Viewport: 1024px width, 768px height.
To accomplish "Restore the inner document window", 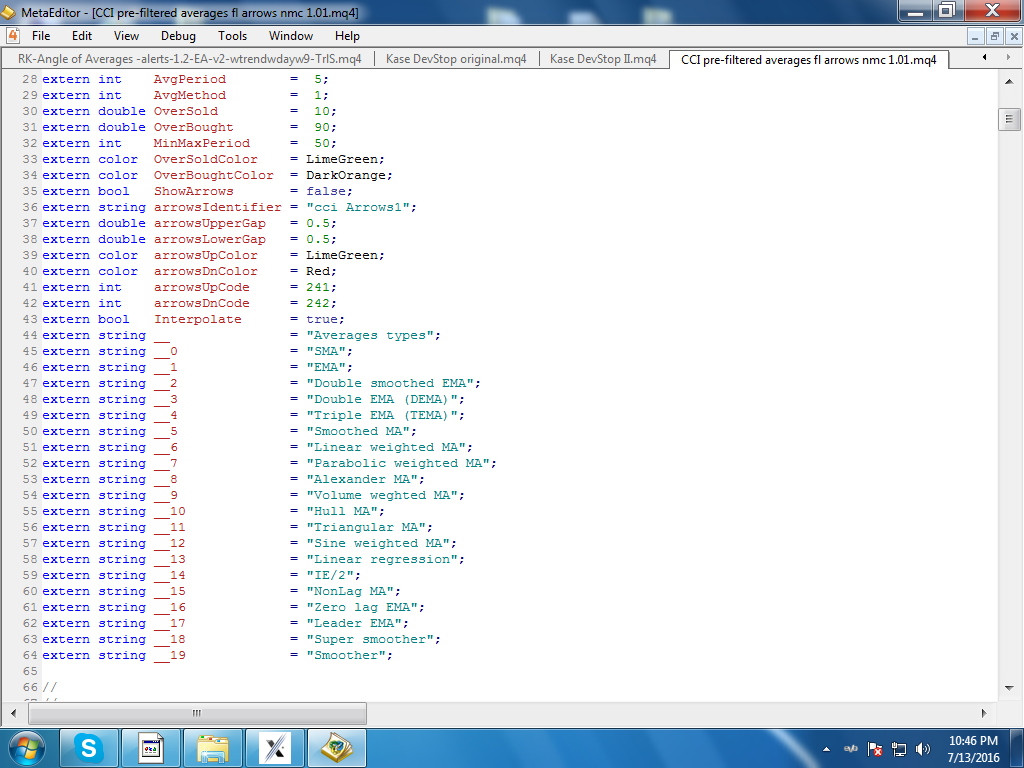I will [x=995, y=37].
